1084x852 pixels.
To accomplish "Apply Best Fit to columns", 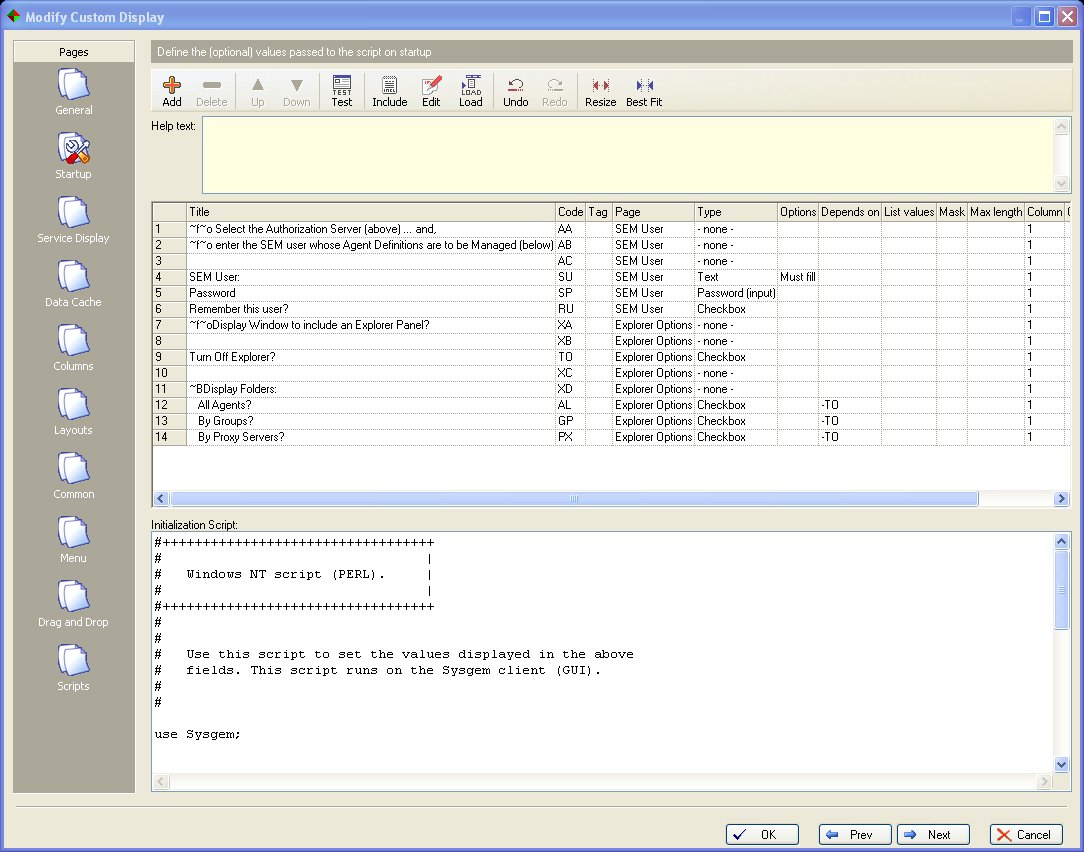I will 644,91.
